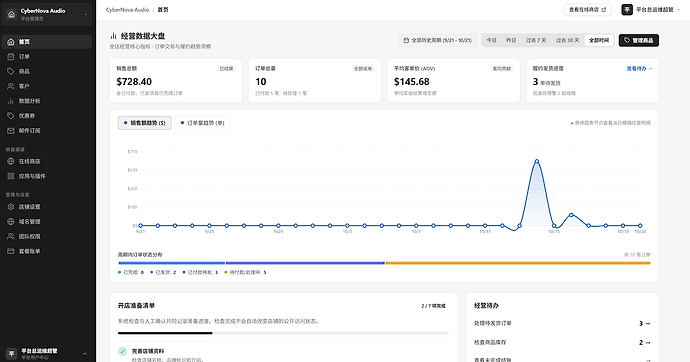The width and height of the screenshot is (690, 362).
Task: Click the 已结算 badge on sales card
Action: (x=227, y=69)
